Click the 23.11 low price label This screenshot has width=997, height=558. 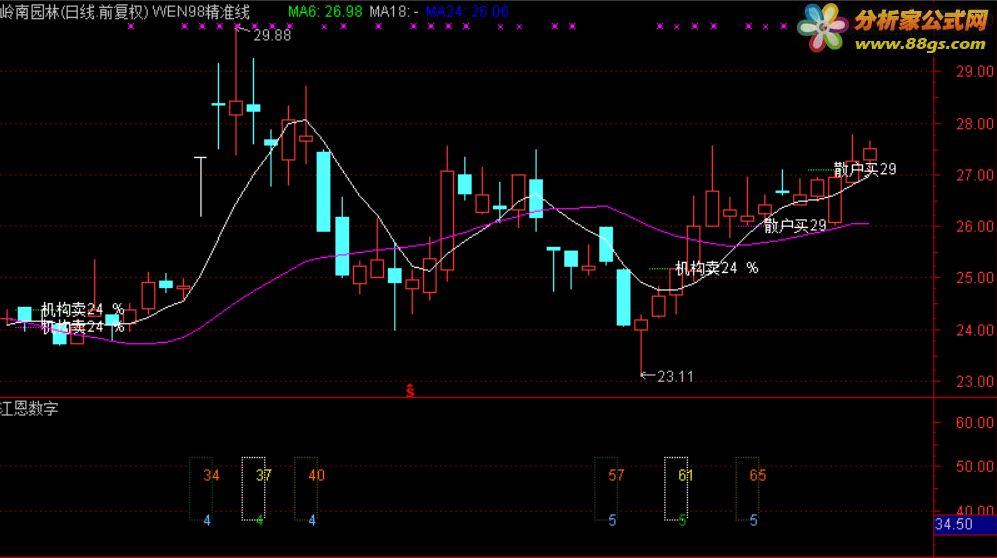click(675, 377)
